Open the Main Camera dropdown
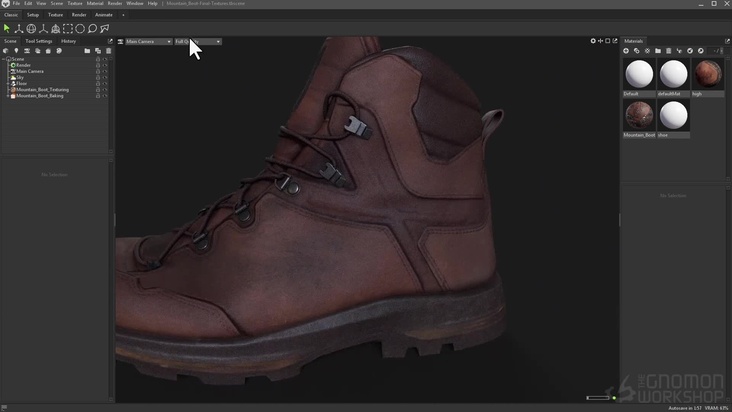The height and width of the screenshot is (412, 732). point(148,42)
